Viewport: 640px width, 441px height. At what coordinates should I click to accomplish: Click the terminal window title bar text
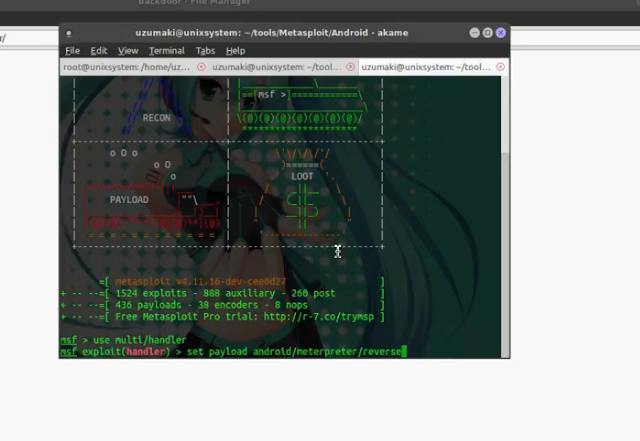click(x=271, y=33)
